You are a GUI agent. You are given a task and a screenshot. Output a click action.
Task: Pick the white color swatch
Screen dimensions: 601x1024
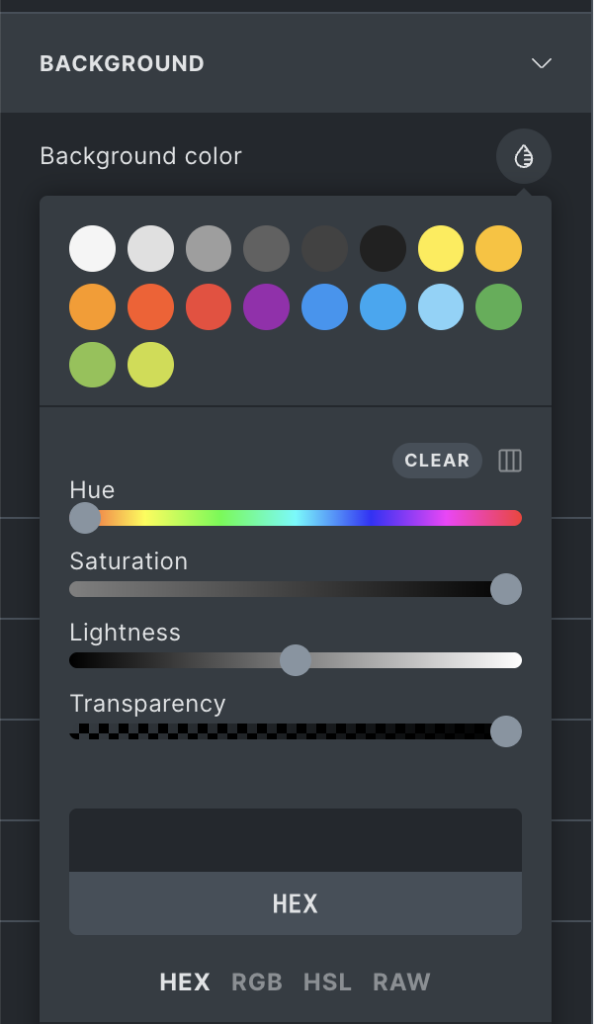[92, 249]
